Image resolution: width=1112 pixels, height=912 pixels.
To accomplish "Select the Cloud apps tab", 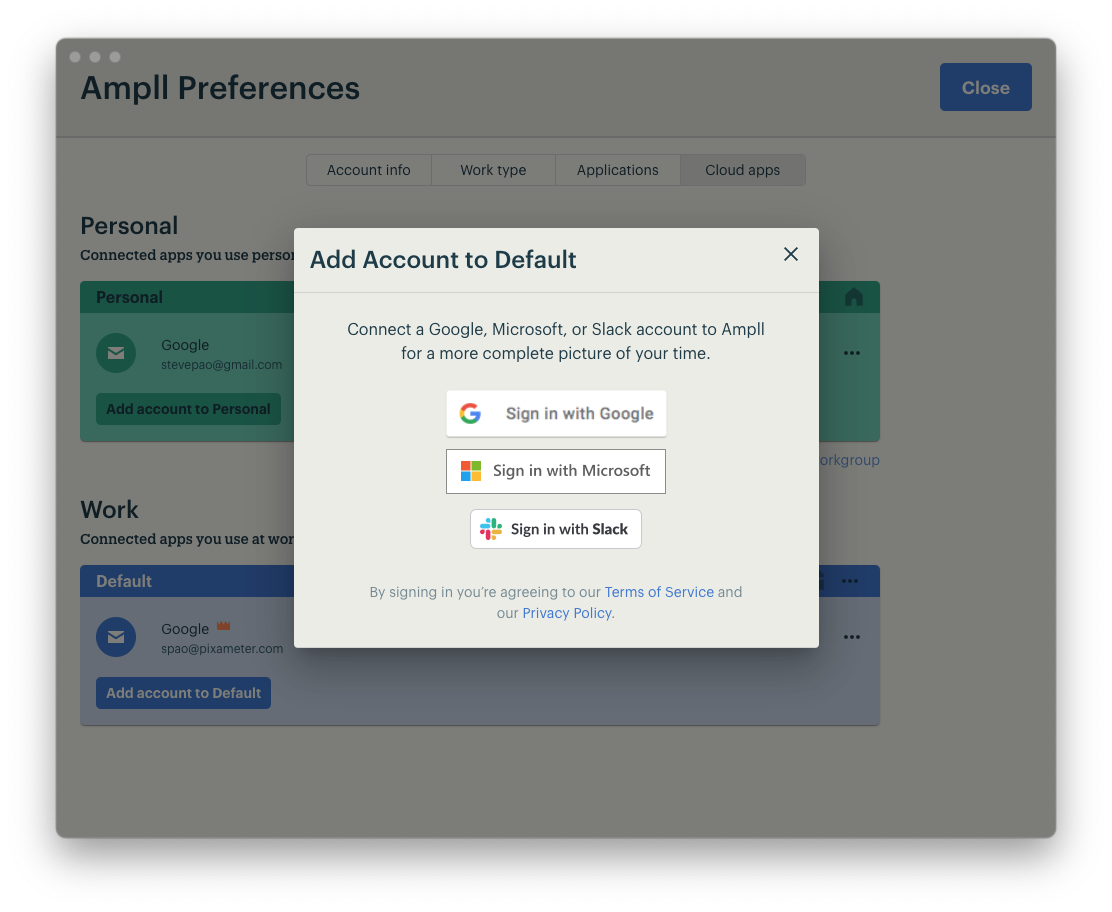I will coord(742,170).
